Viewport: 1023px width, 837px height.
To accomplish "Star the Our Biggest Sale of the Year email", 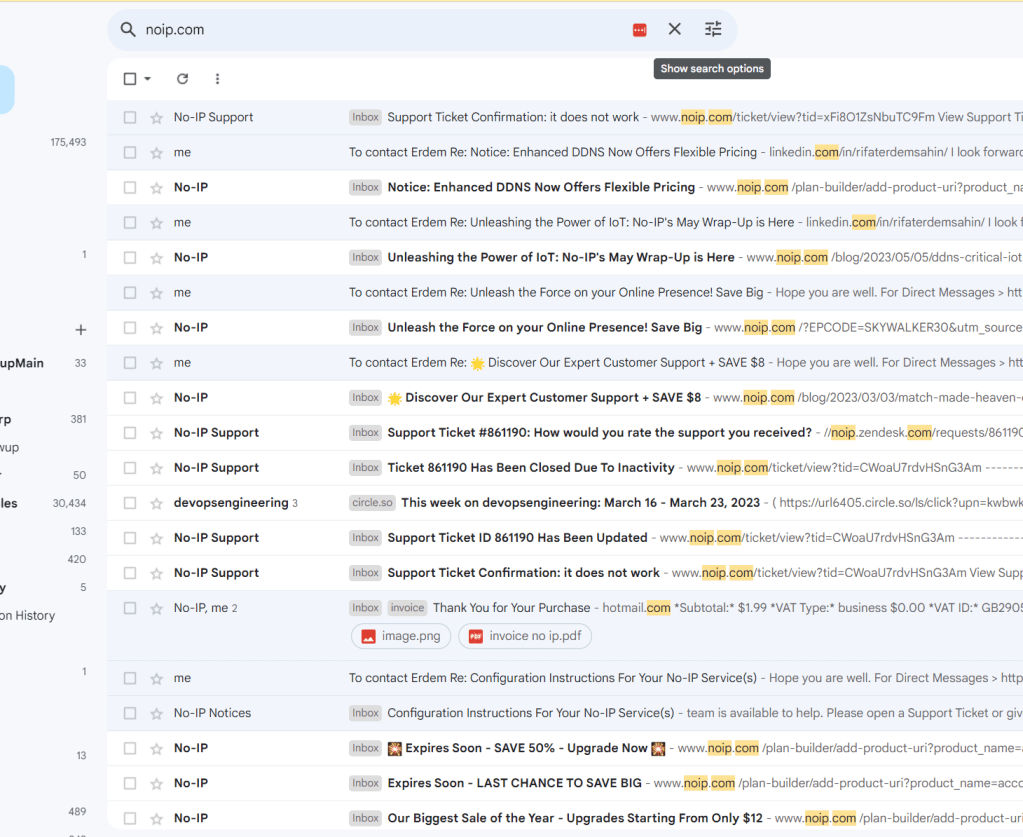I will click(x=157, y=819).
